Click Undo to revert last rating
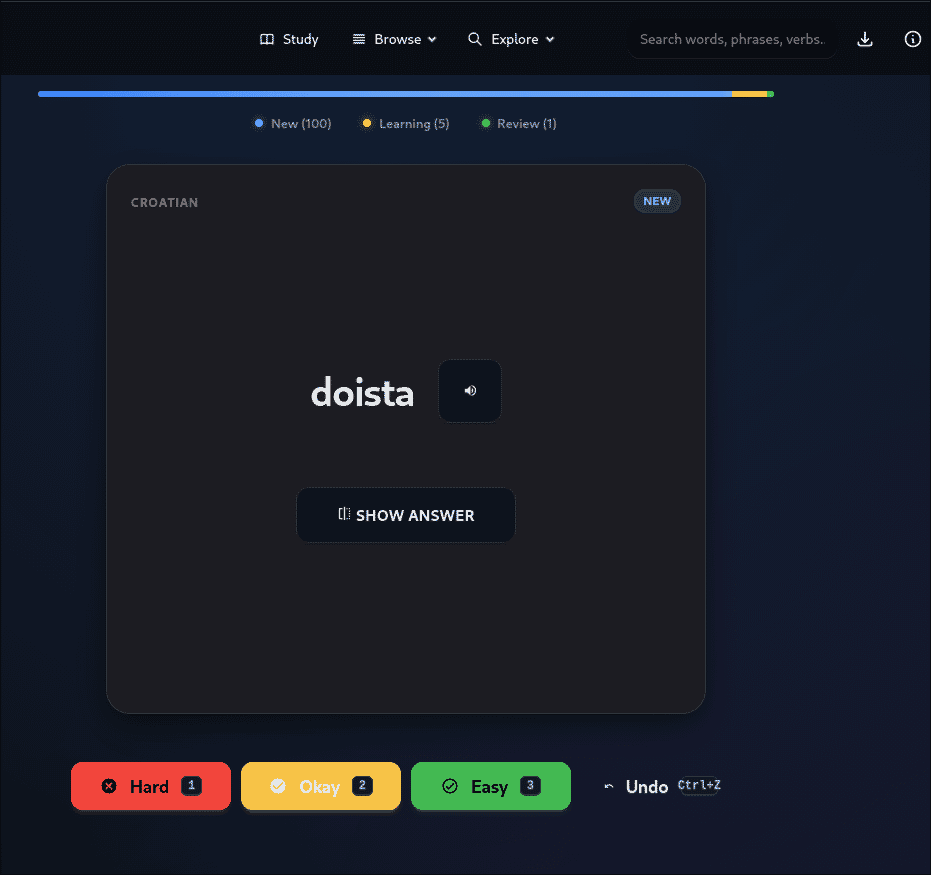 647,786
